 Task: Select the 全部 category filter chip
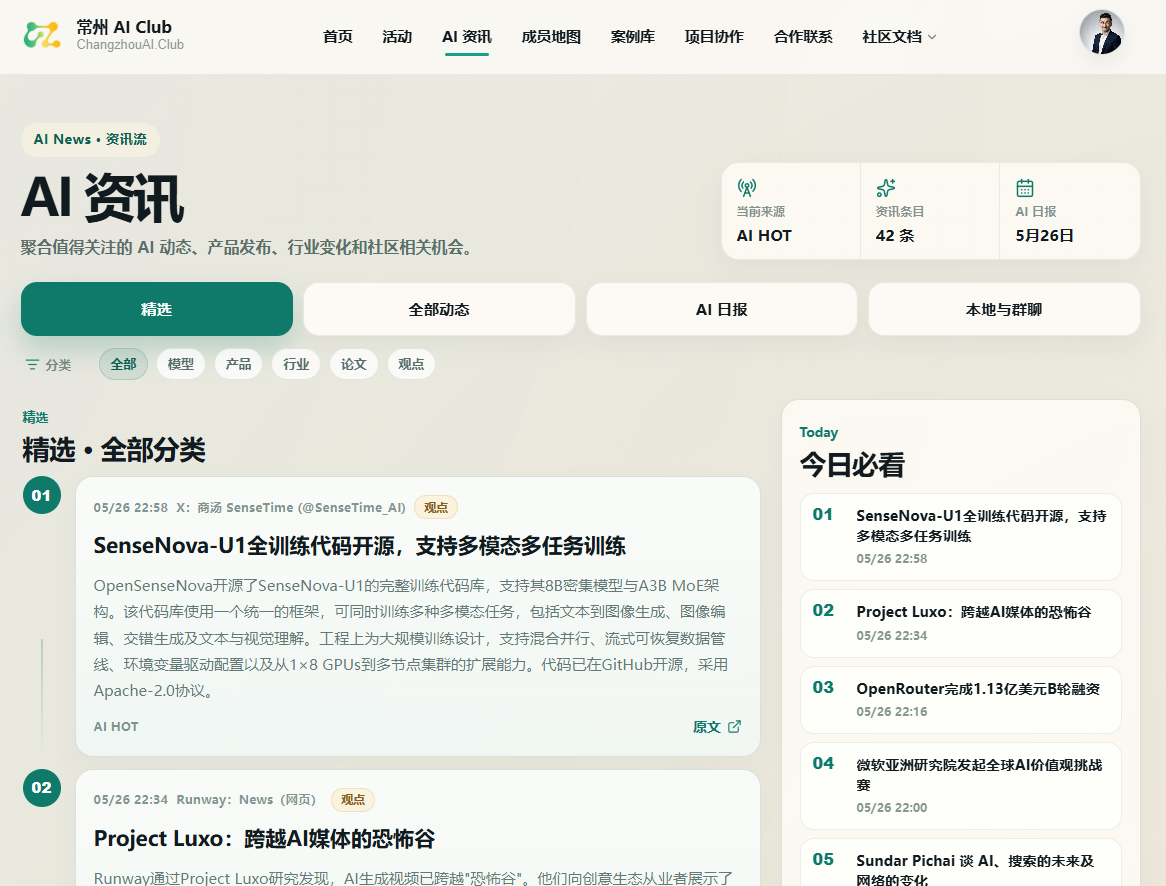point(123,365)
